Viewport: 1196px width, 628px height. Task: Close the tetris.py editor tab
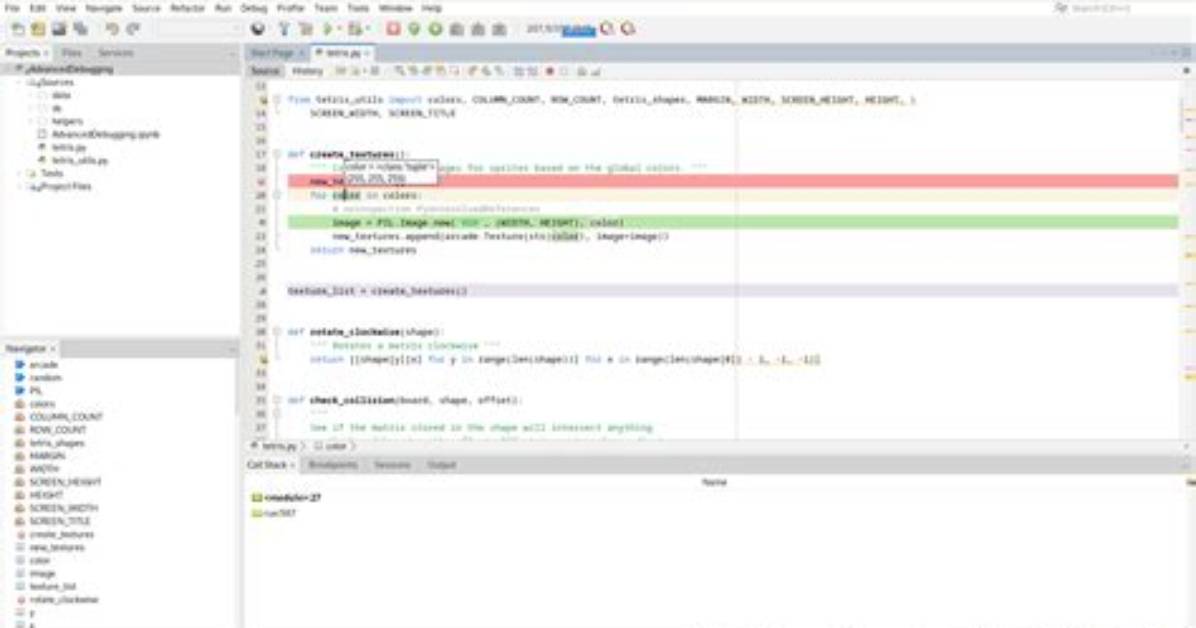pyautogui.click(x=367, y=53)
